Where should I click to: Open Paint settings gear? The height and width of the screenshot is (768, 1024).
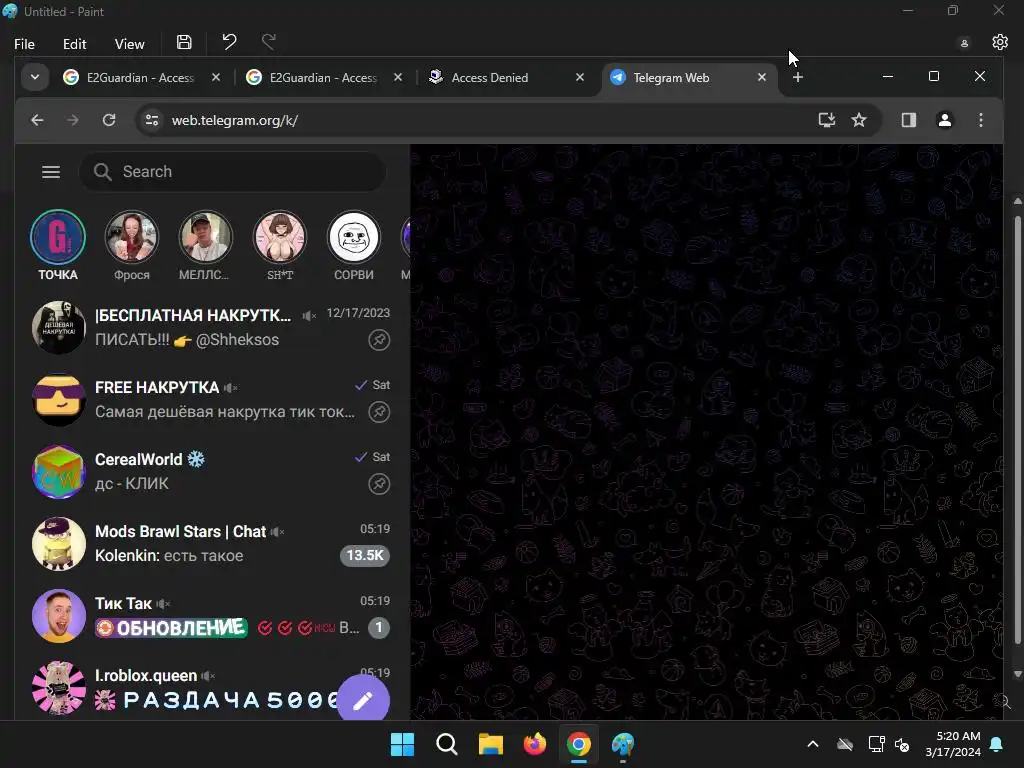click(x=1000, y=42)
